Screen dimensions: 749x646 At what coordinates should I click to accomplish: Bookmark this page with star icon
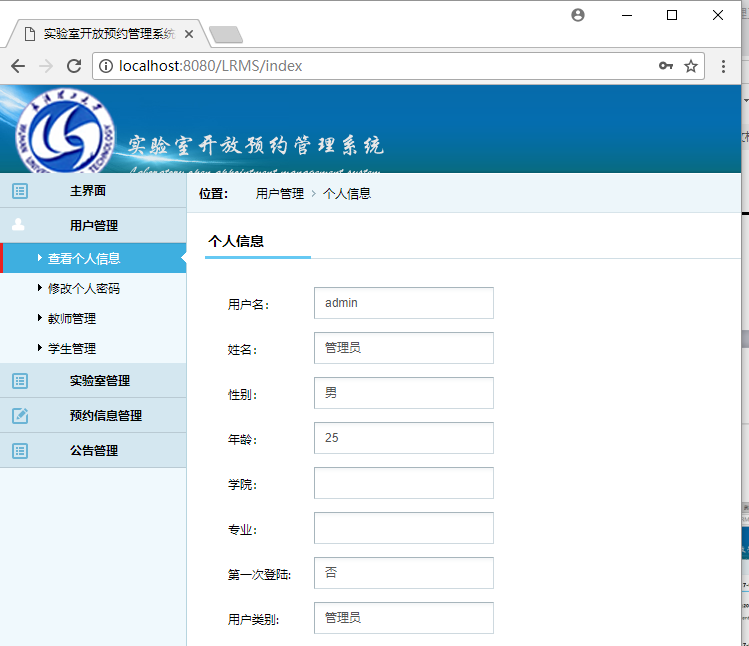691,66
